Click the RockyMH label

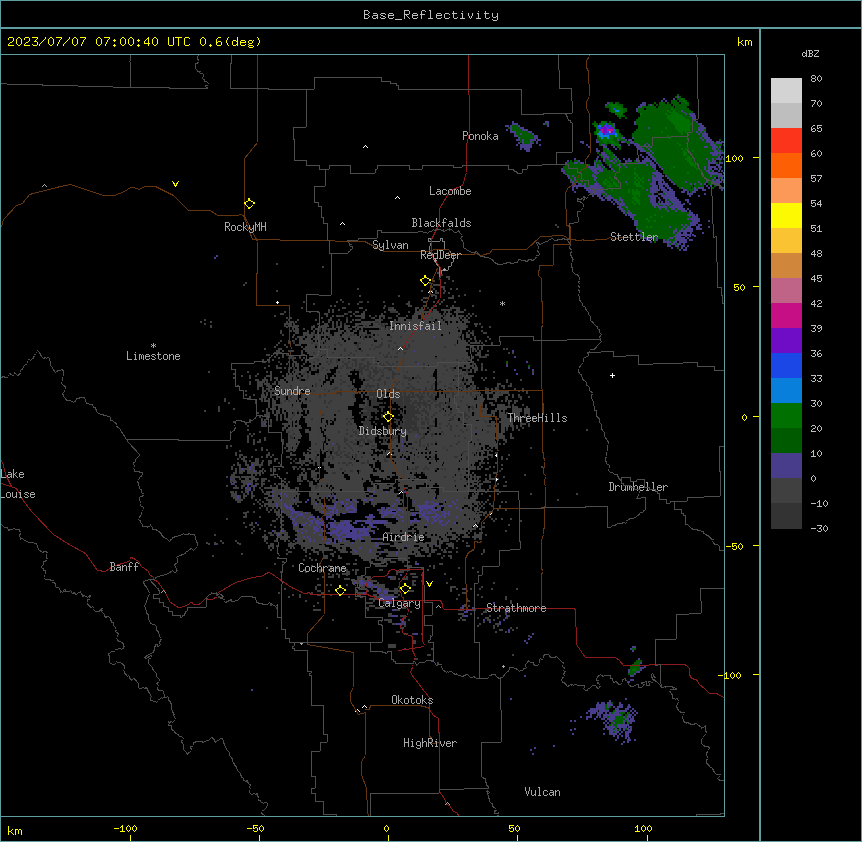245,227
